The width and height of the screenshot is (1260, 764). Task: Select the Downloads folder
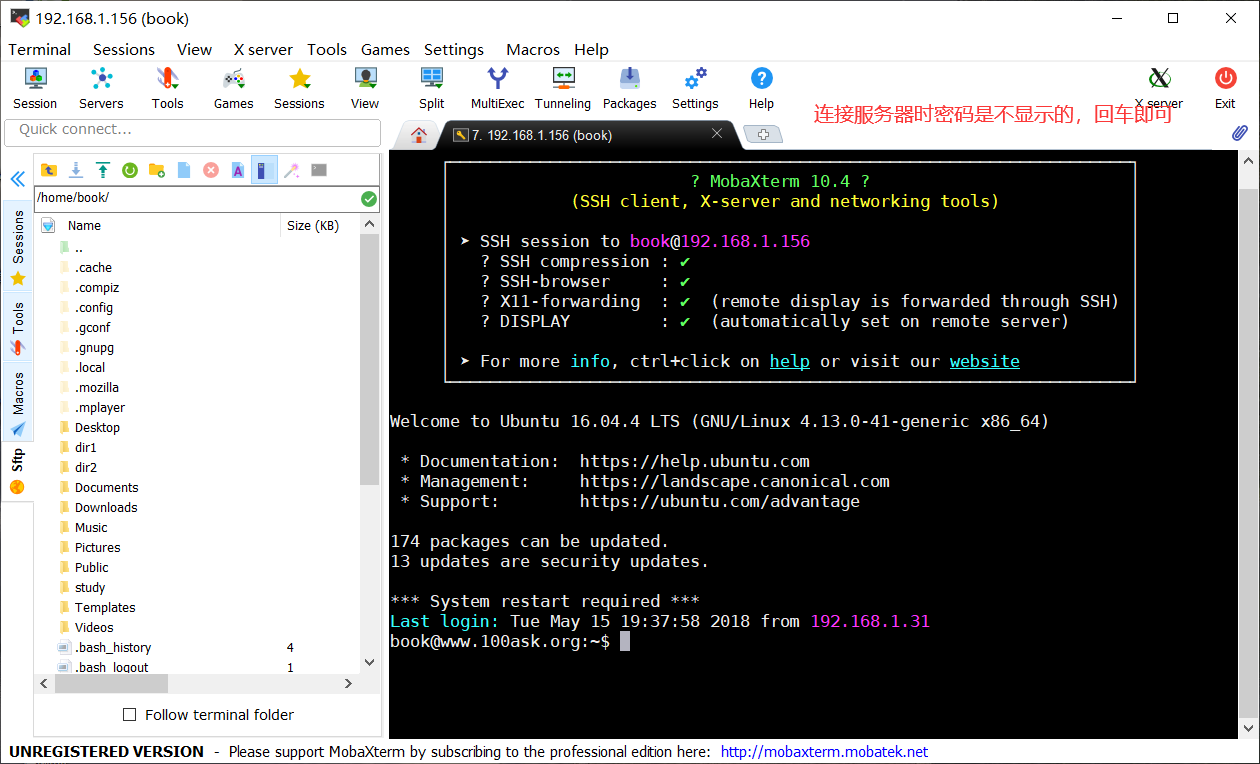(106, 507)
